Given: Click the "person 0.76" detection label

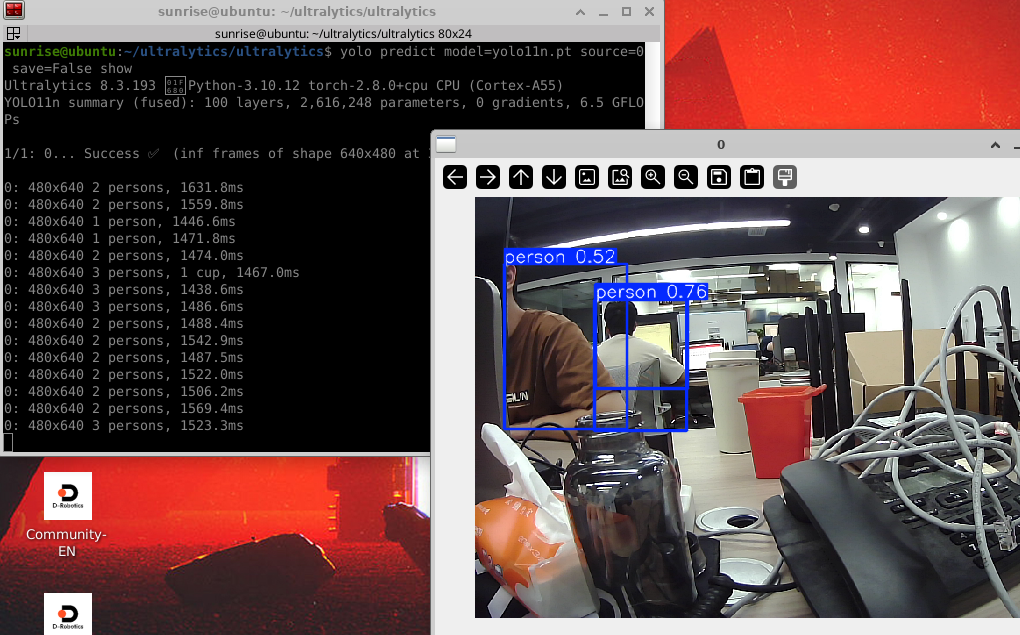Looking at the screenshot, I should (x=652, y=292).
